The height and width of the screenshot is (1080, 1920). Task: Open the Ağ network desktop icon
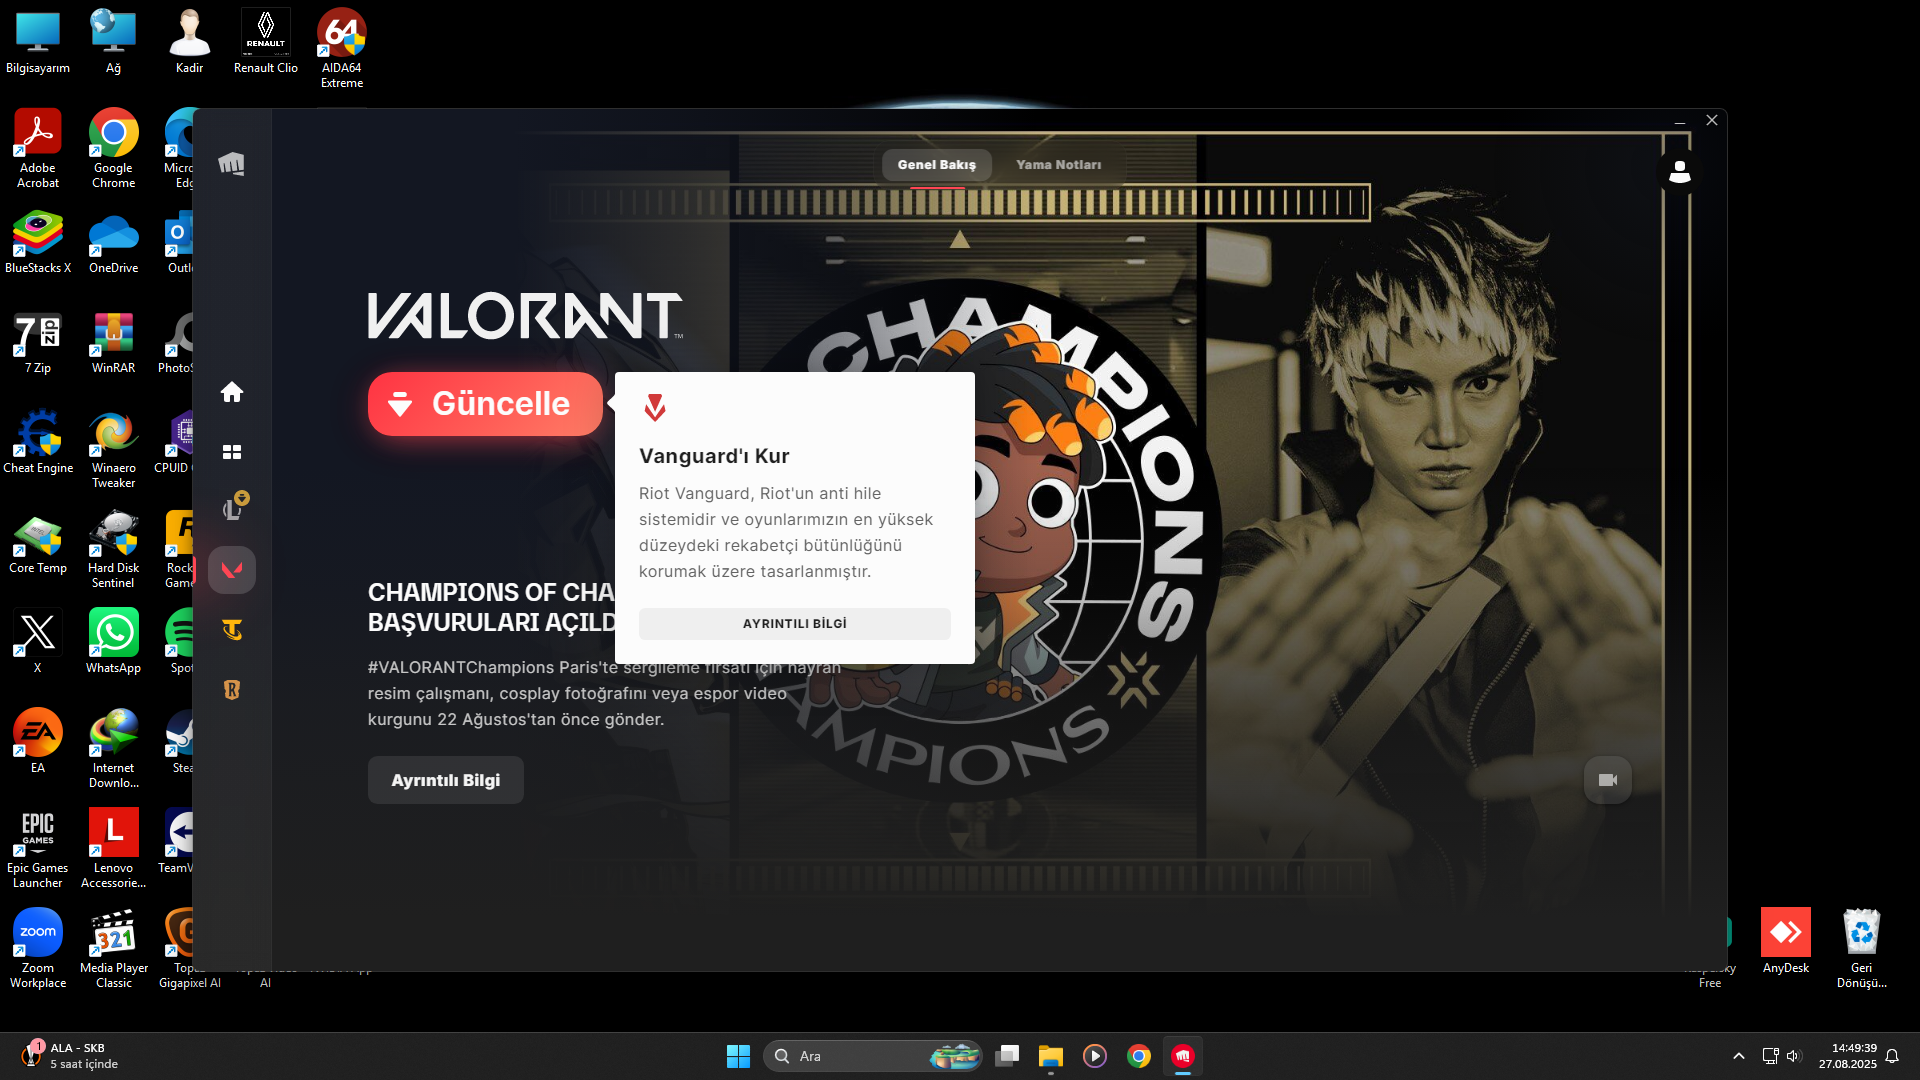(x=114, y=43)
